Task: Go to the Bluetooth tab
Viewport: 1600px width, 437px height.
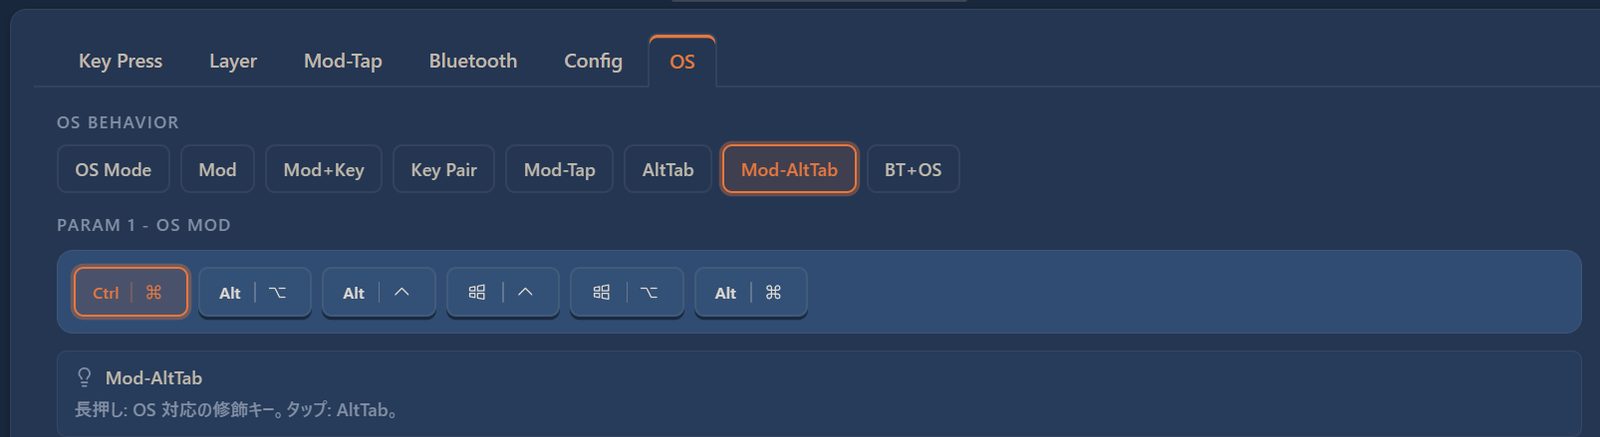Action: 473,61
